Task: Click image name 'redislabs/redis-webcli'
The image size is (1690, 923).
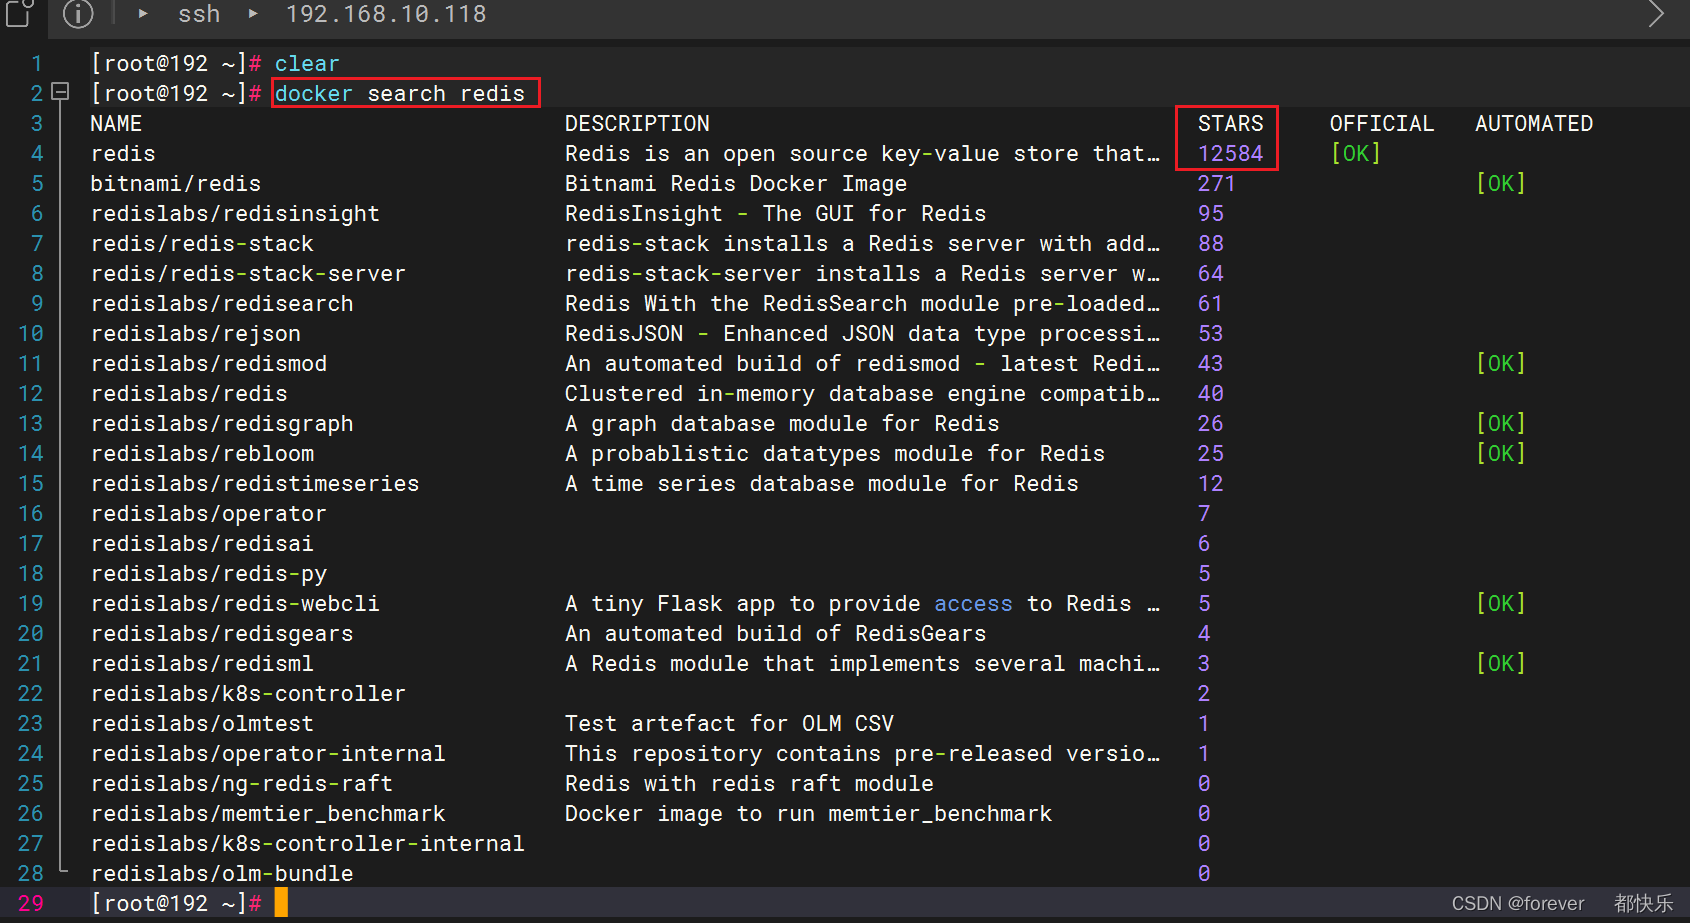Action: point(235,603)
